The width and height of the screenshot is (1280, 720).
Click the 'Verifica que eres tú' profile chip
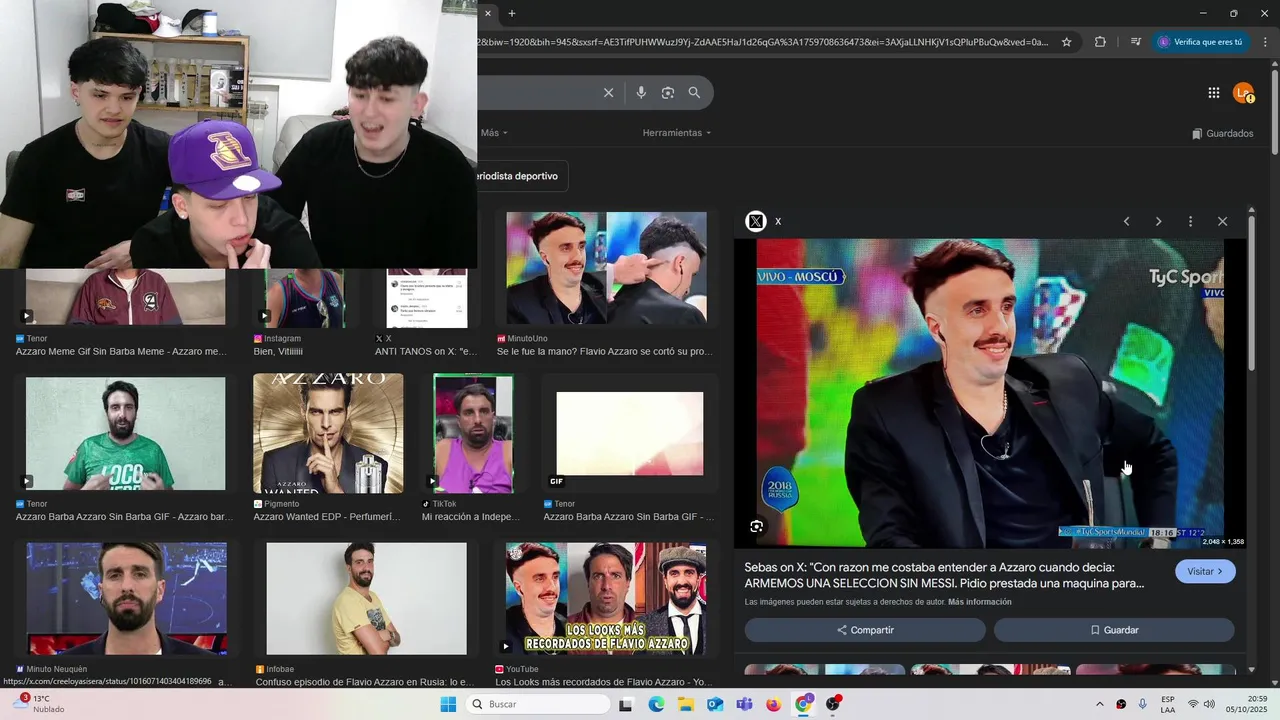click(1201, 42)
